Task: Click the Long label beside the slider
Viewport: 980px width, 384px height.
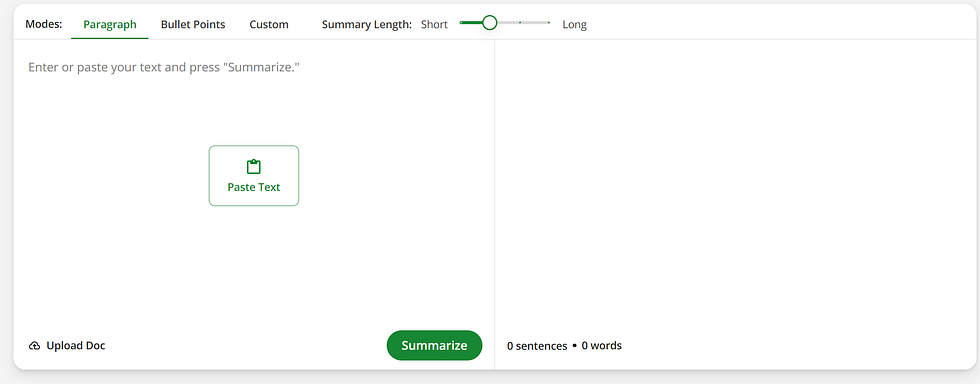Action: [574, 25]
